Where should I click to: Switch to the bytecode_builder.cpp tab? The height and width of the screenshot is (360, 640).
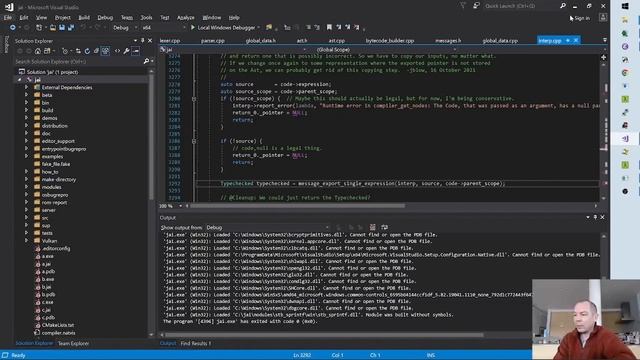pyautogui.click(x=389, y=40)
